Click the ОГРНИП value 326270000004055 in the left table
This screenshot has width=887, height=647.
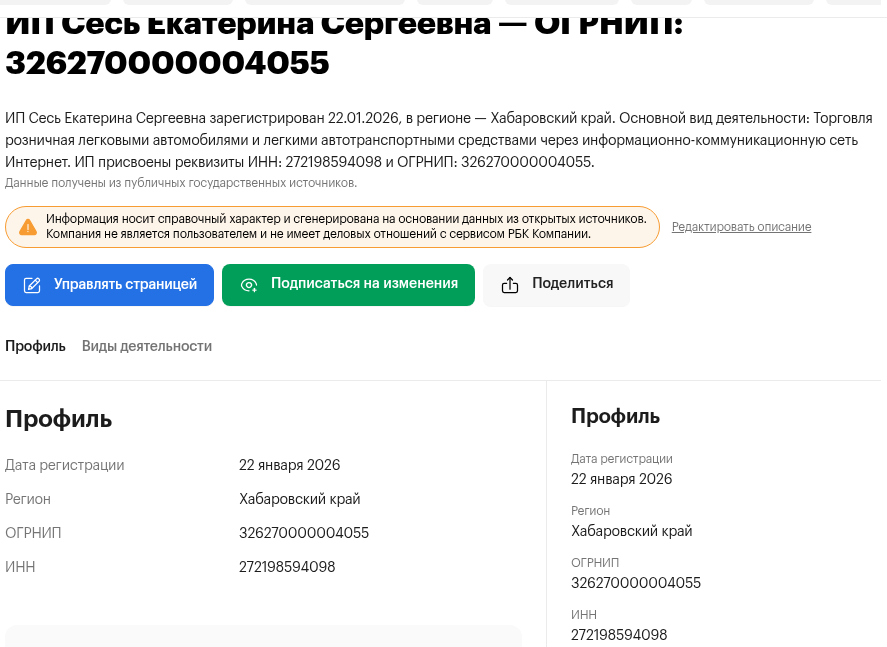coord(304,533)
